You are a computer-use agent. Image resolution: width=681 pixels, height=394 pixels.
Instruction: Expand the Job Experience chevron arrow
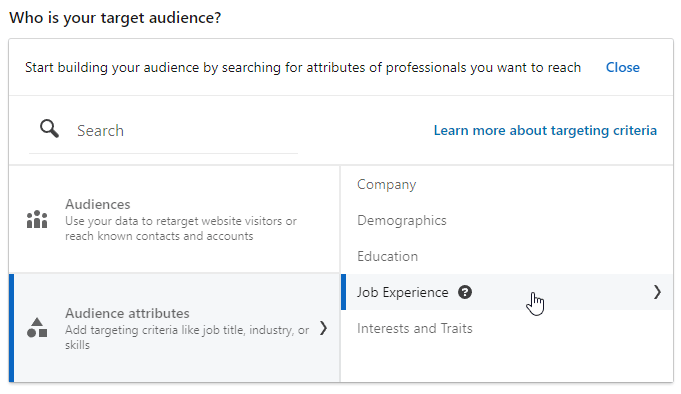click(x=657, y=292)
